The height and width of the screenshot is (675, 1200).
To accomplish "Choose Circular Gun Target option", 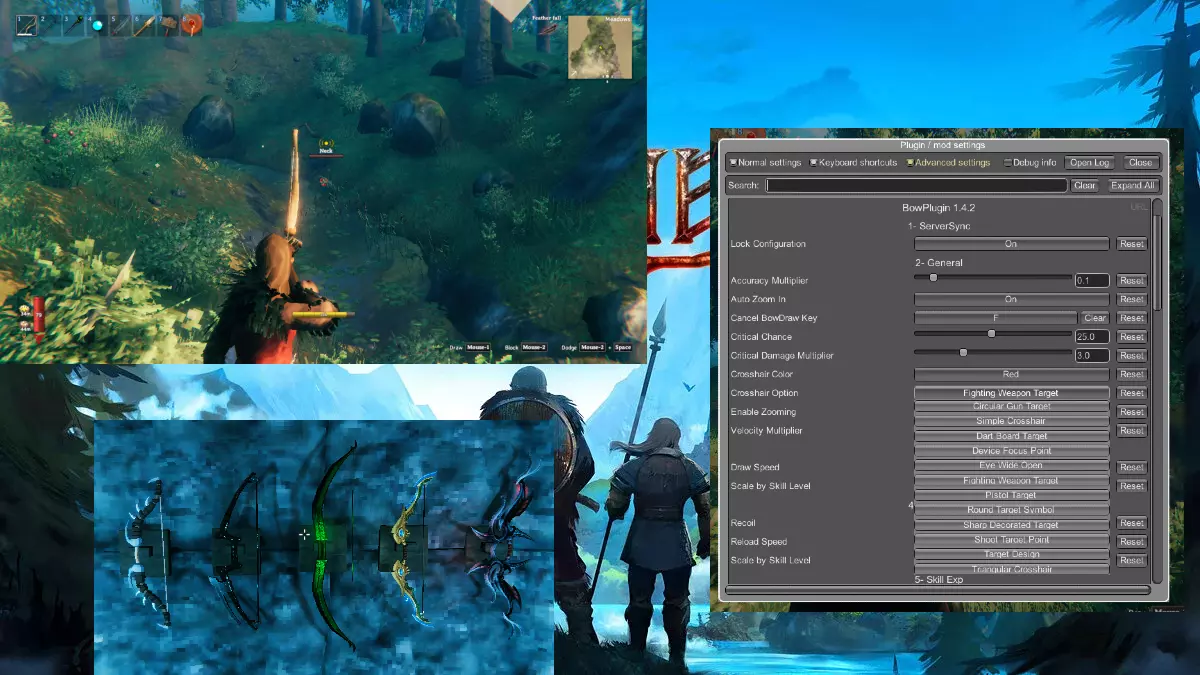I will tap(1011, 407).
